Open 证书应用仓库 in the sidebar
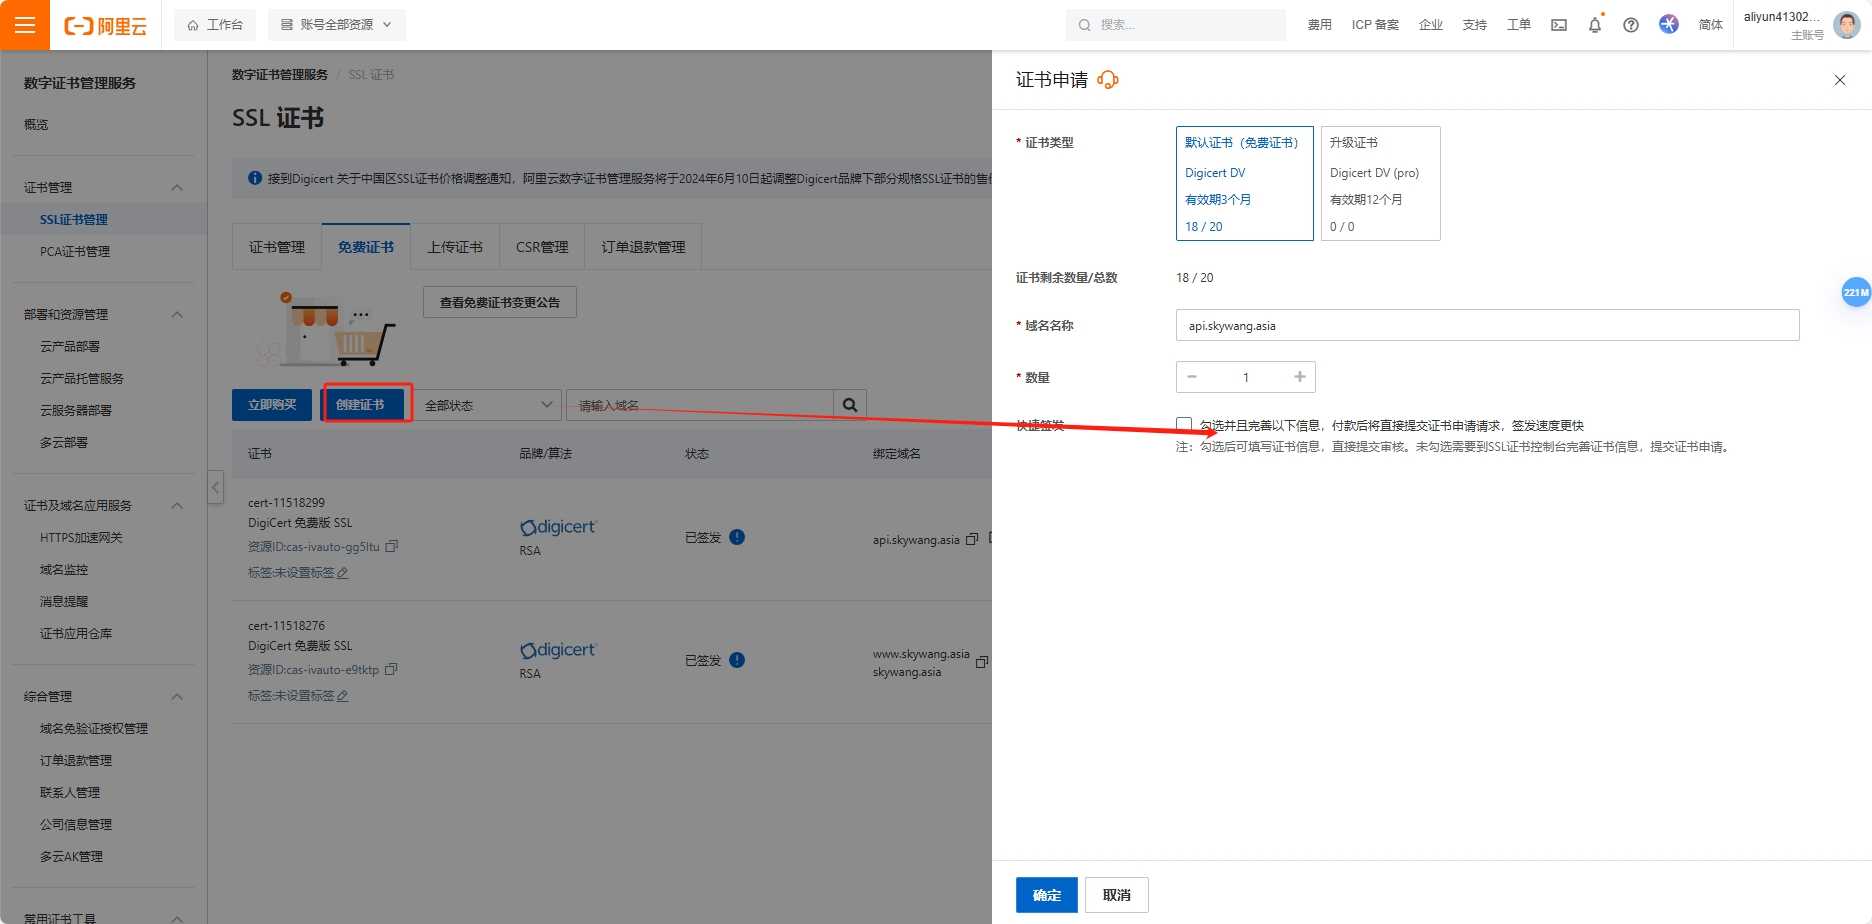Viewport: 1872px width, 924px height. point(76,634)
